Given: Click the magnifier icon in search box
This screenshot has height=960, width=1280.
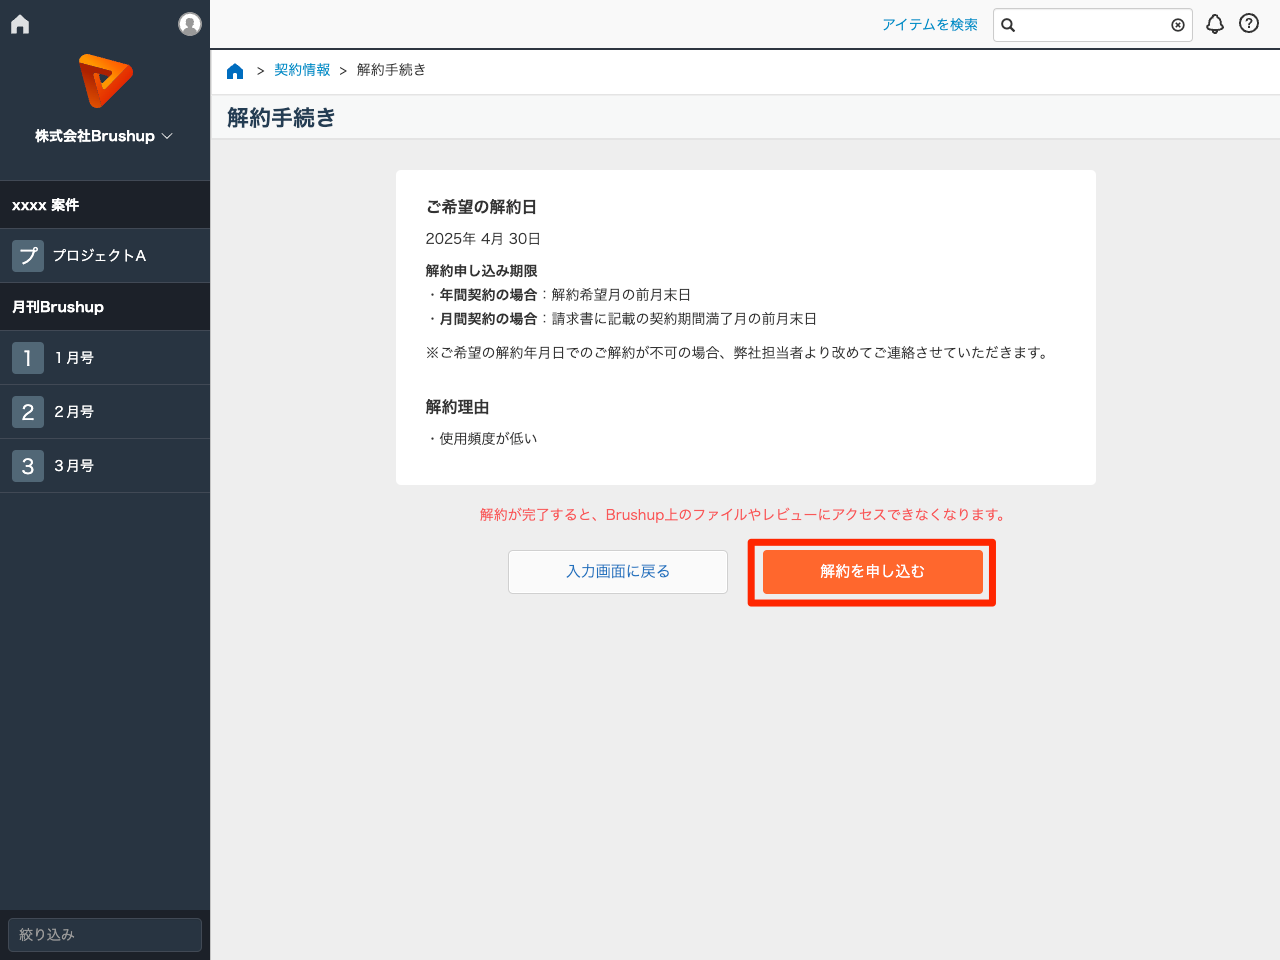Looking at the screenshot, I should (1008, 25).
